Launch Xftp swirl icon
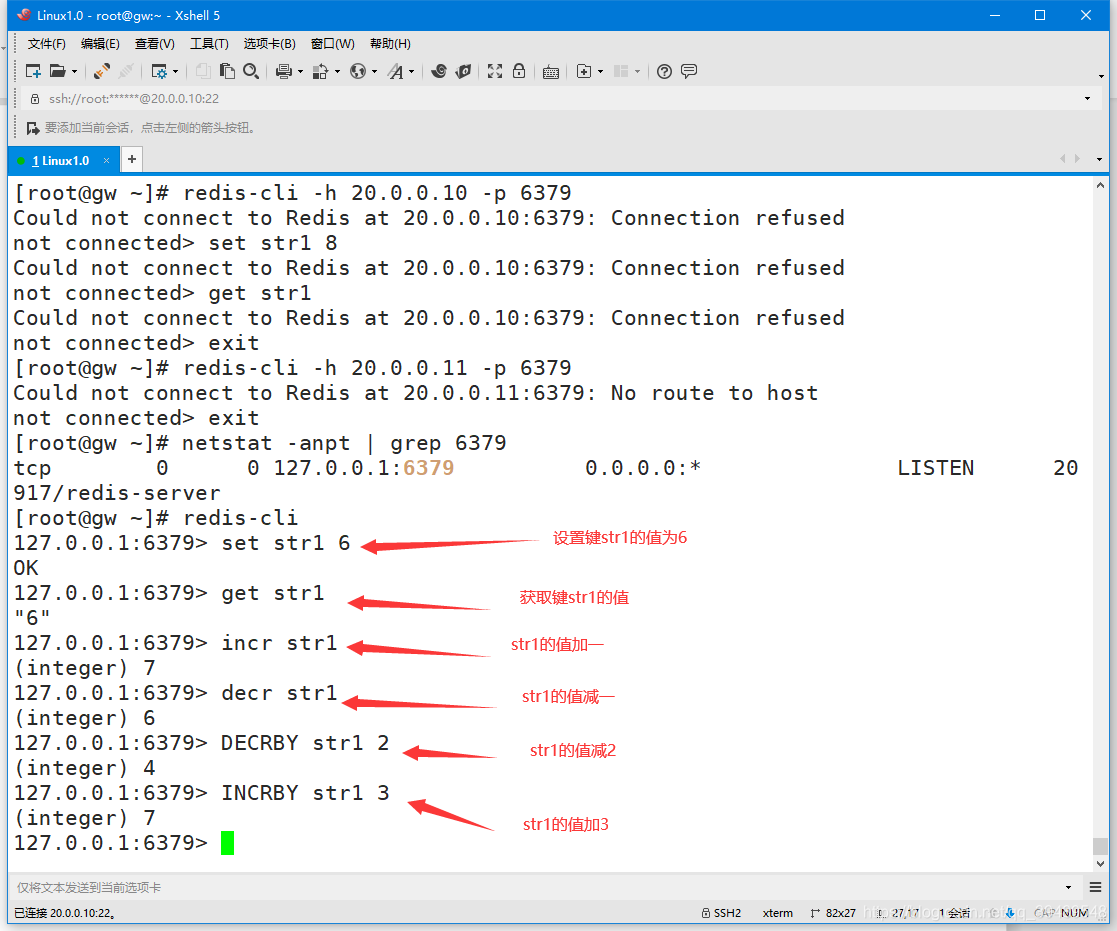The image size is (1117, 931). click(x=439, y=71)
